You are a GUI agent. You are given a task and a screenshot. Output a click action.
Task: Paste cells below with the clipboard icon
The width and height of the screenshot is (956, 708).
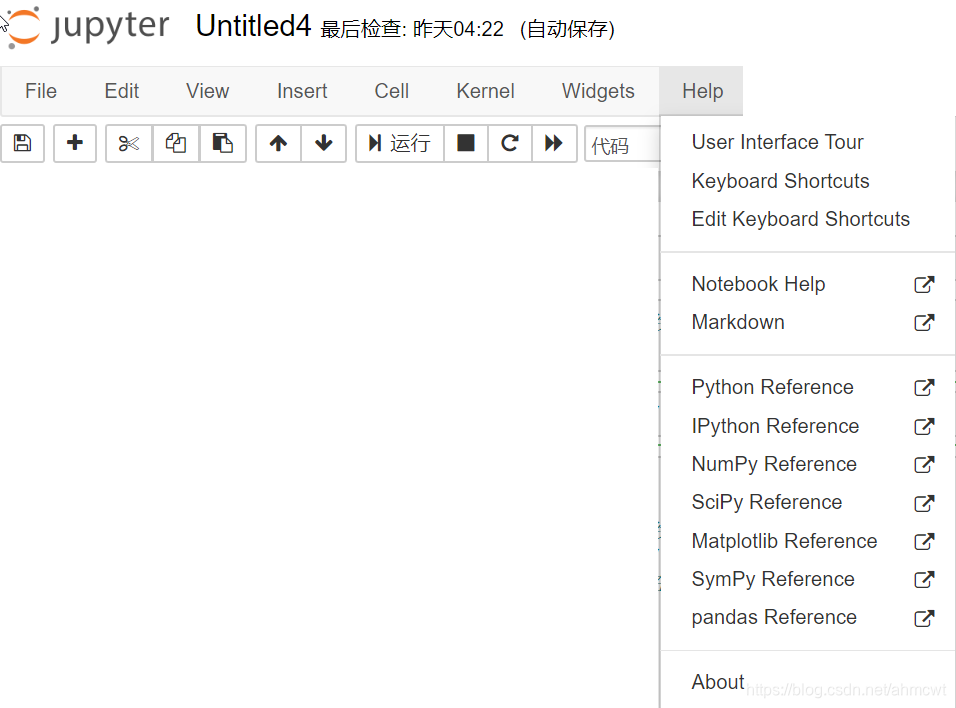coord(222,143)
